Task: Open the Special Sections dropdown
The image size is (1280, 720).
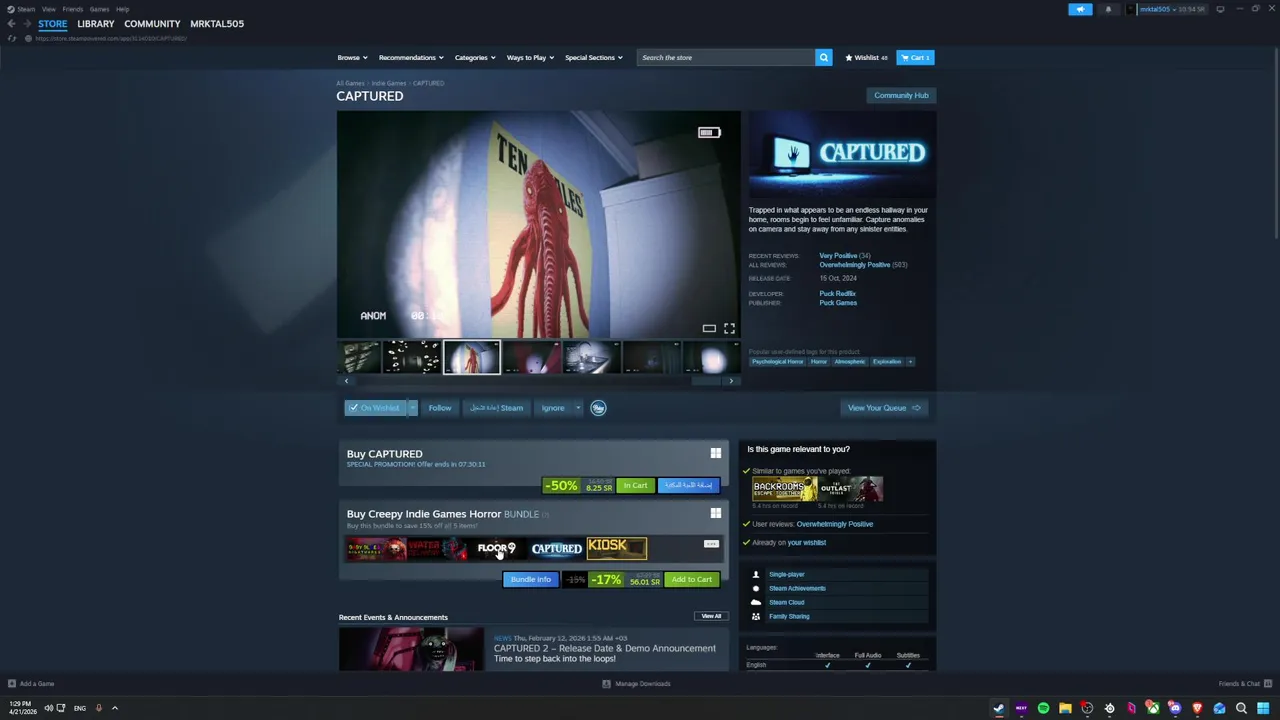Action: tap(594, 57)
